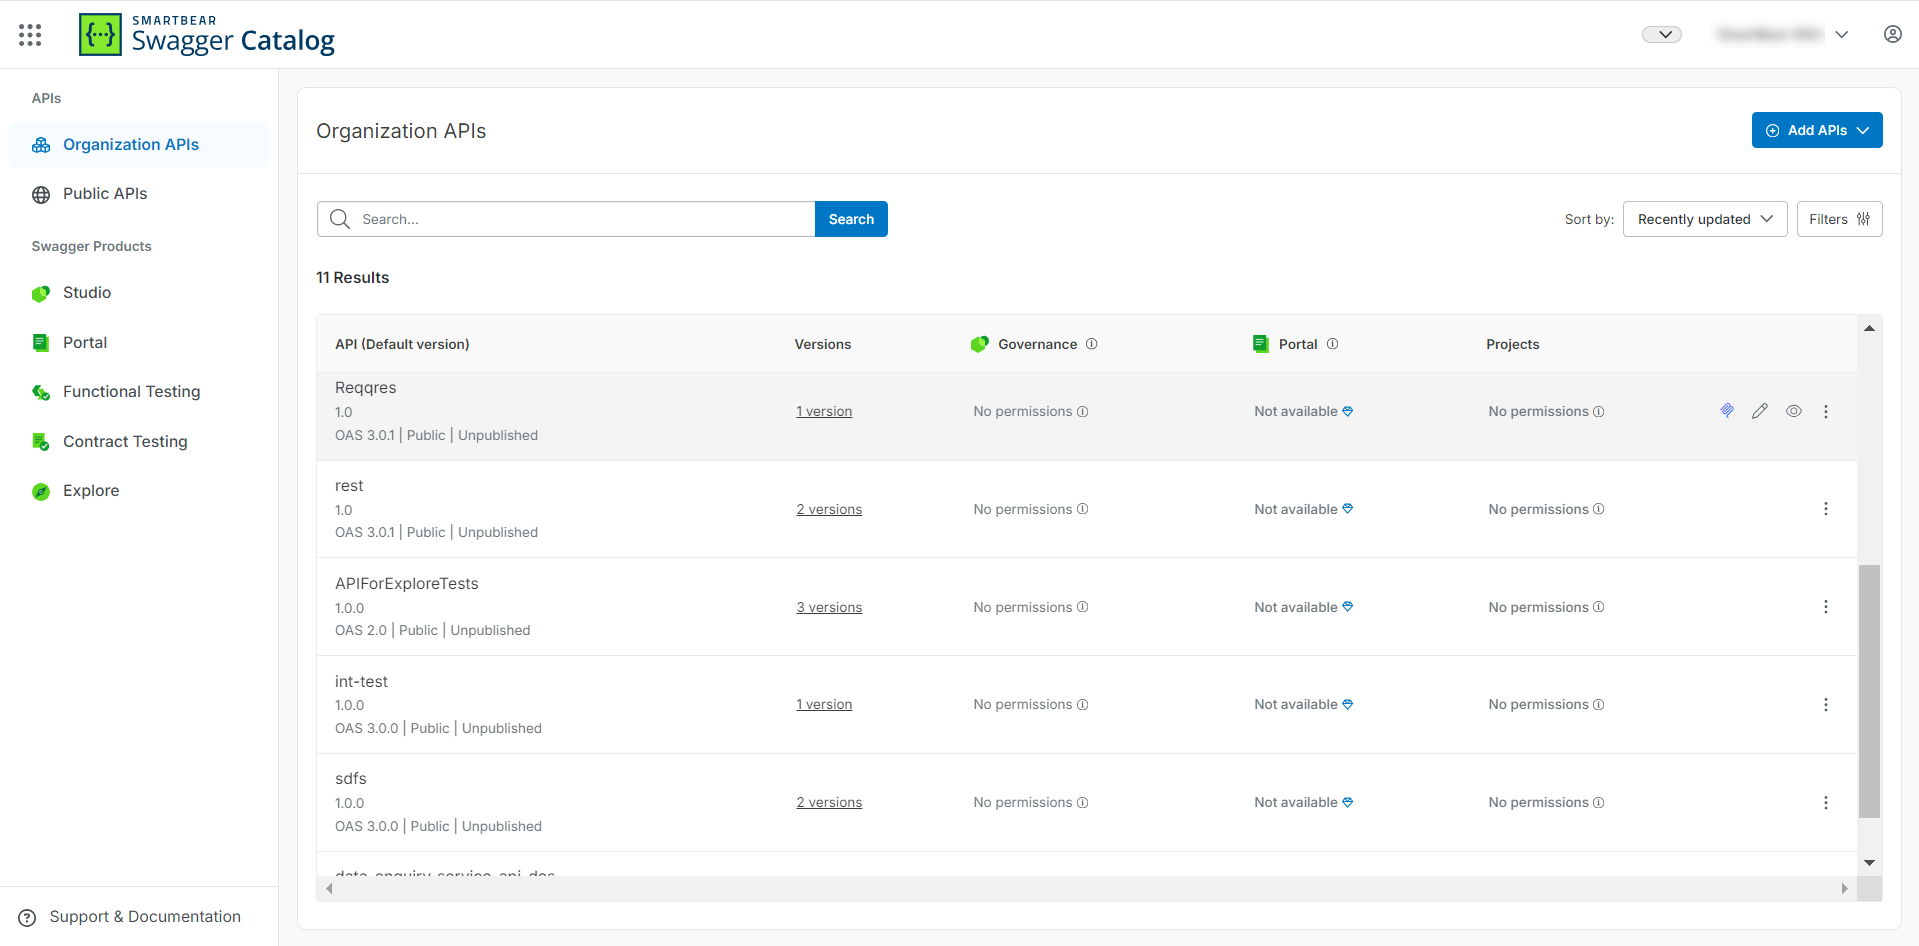Click the user account profile icon
The image size is (1919, 946).
tap(1892, 34)
